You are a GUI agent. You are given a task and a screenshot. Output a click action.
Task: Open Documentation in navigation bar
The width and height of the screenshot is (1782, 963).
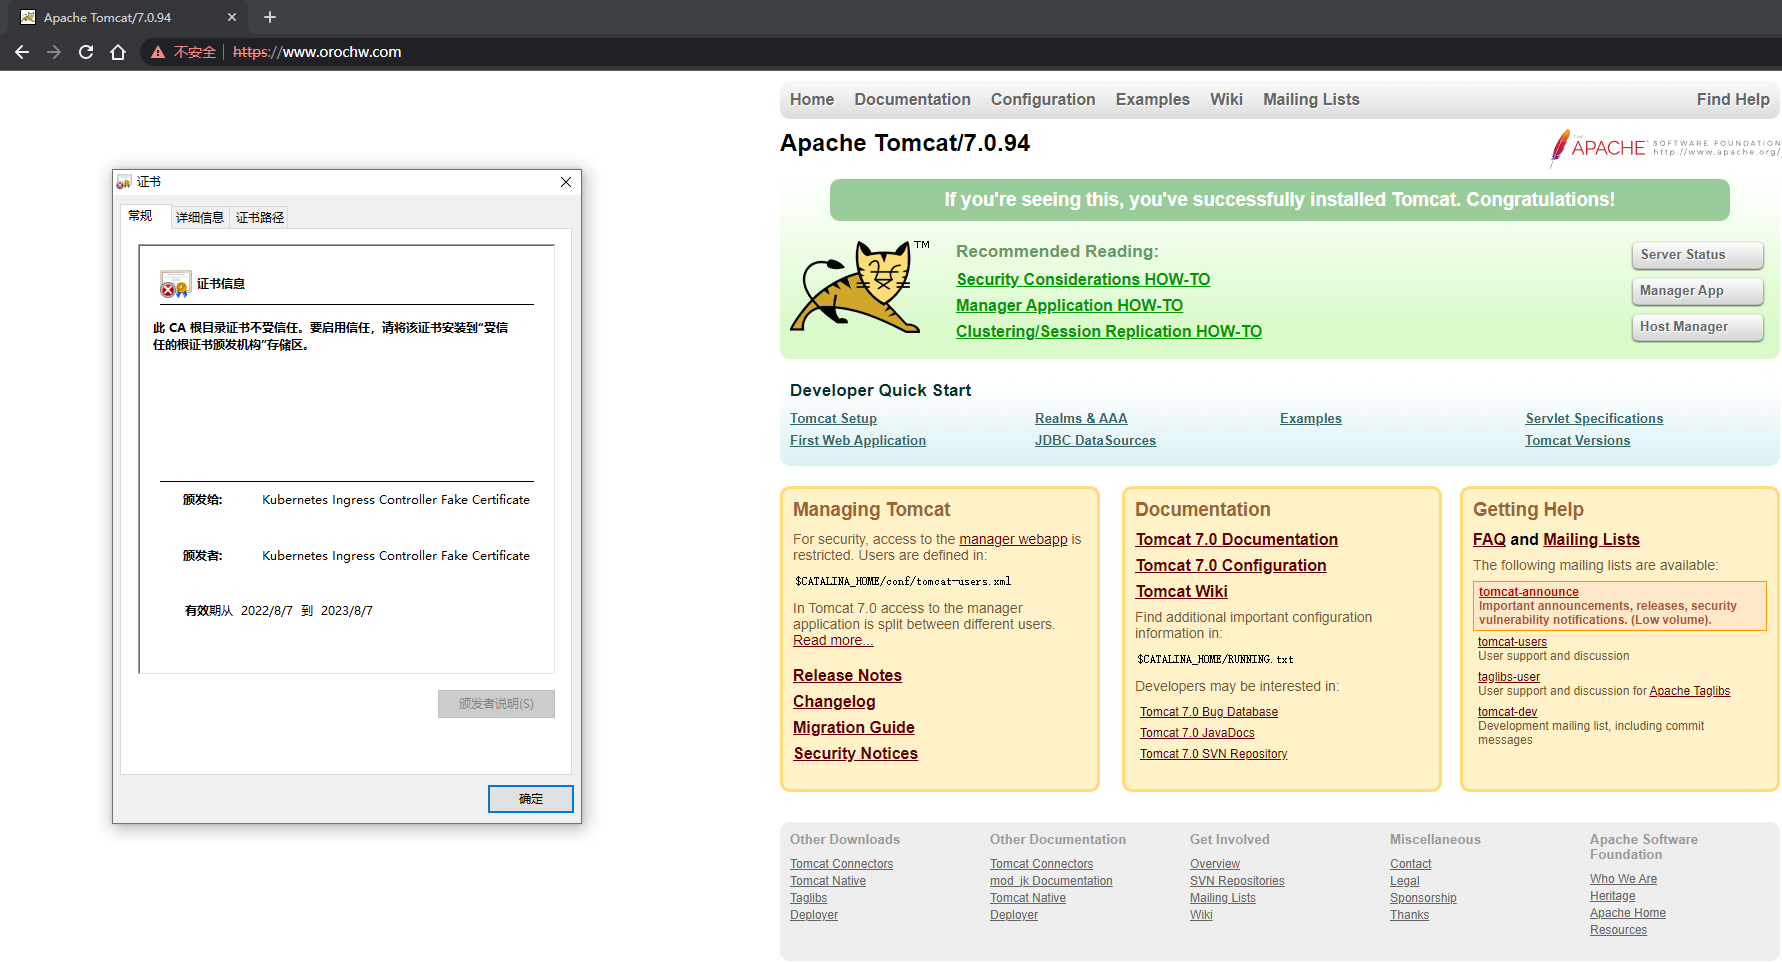[912, 99]
